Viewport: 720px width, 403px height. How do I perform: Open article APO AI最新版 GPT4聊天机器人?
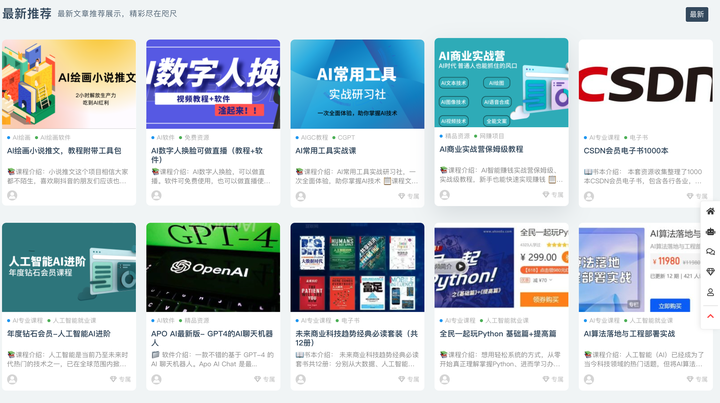tap(212, 338)
